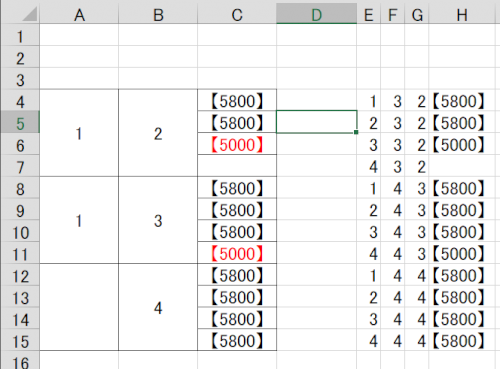Select cell C4 containing 【5800】
Image resolution: width=500 pixels, height=369 pixels.
237,100
